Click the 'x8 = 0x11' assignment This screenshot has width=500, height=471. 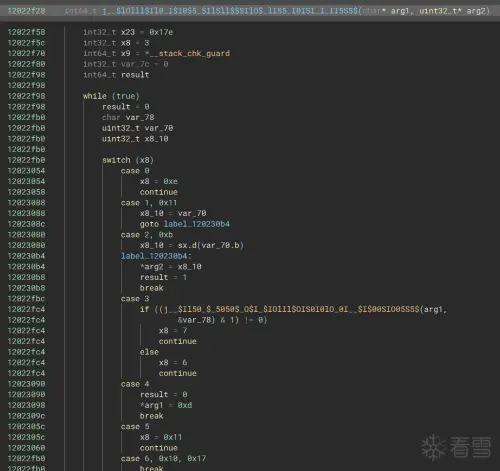pos(161,437)
